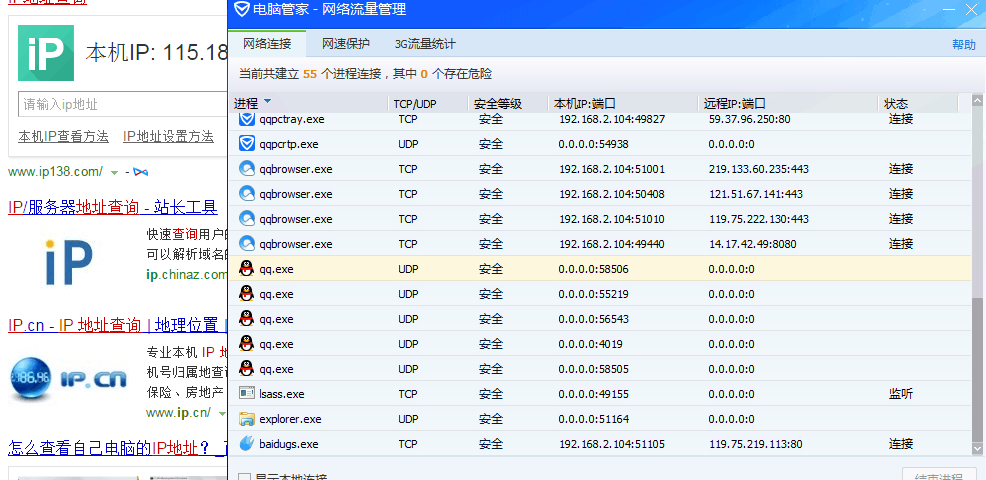The height and width of the screenshot is (480, 986).
Task: Click qq.exe penguin icon in port 56543 row
Action: [247, 319]
